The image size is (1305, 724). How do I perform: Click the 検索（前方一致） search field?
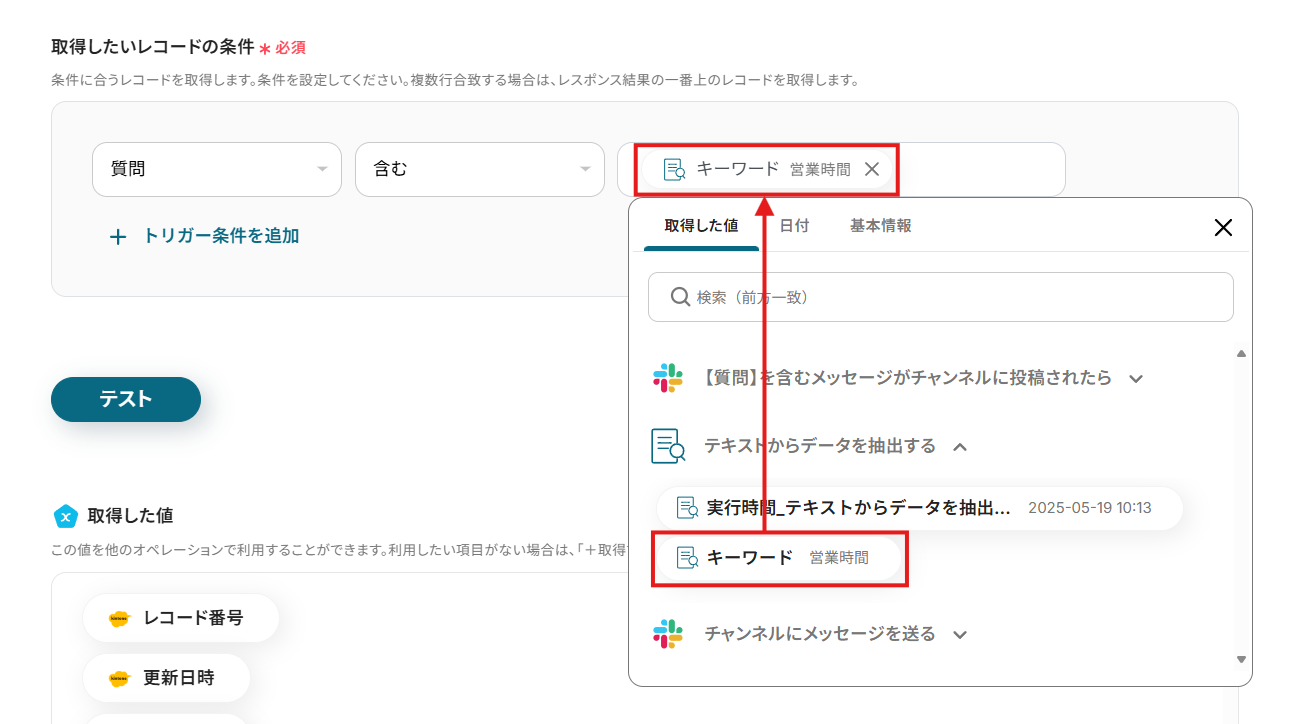pyautogui.click(x=941, y=297)
